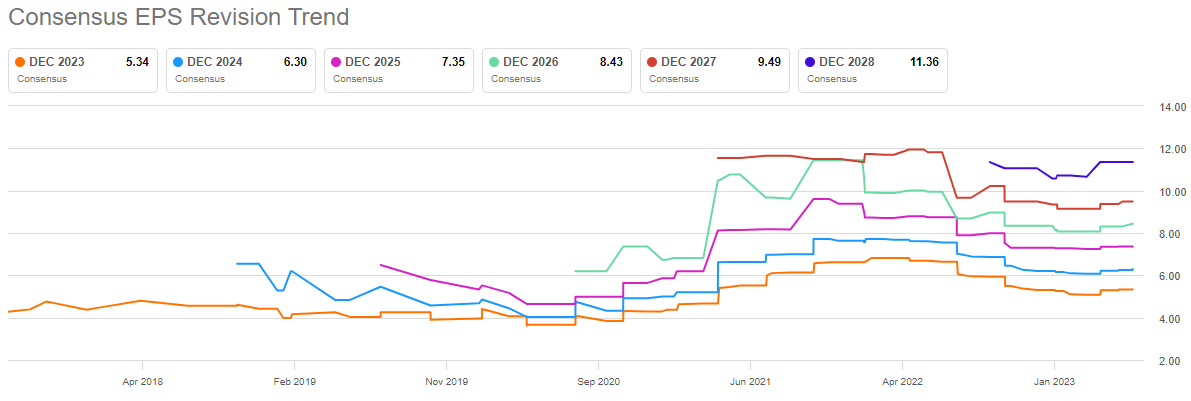
Task: Click the orange dot for DEC 2023
Action: (x=21, y=62)
